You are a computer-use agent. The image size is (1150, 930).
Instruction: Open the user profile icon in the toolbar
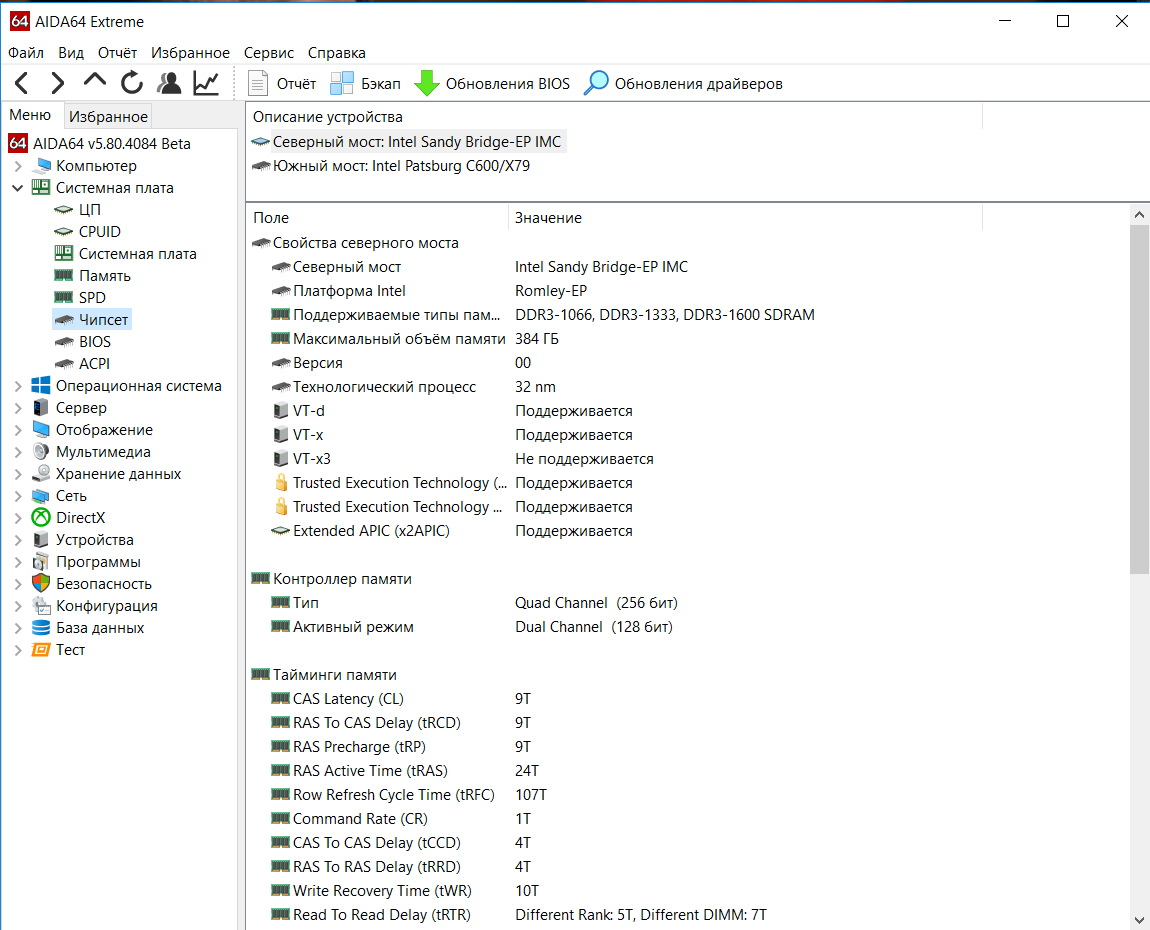[169, 83]
